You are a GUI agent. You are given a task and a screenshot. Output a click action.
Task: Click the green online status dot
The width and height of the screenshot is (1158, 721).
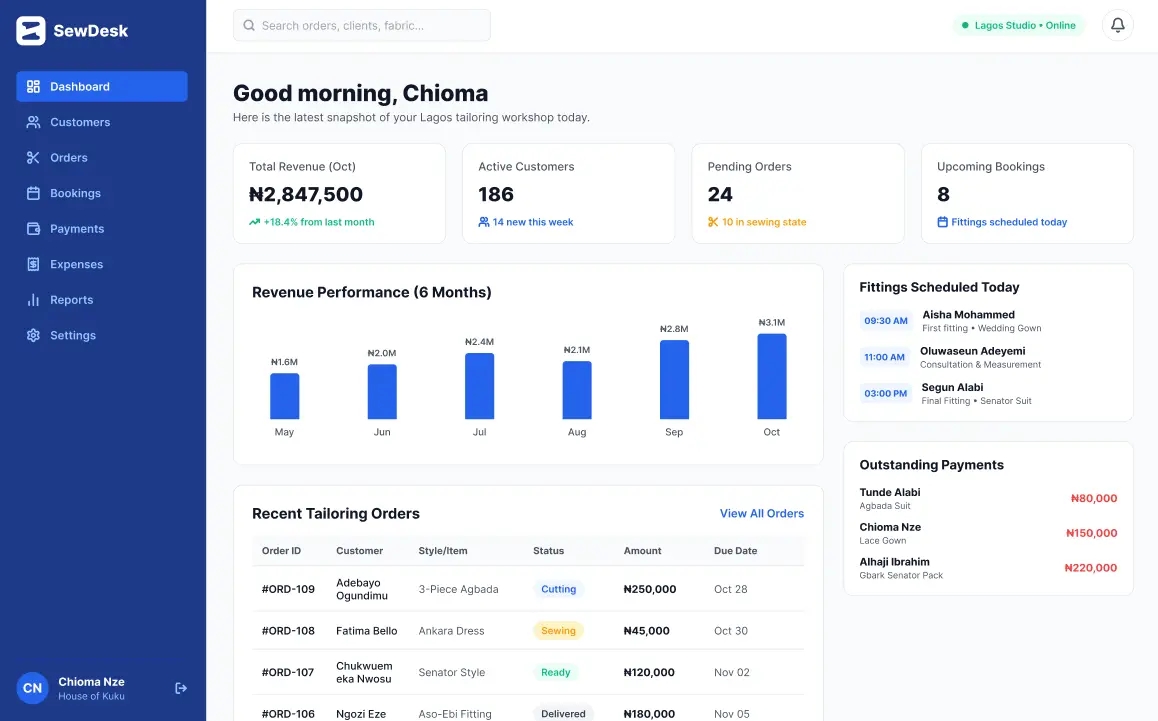click(x=965, y=25)
